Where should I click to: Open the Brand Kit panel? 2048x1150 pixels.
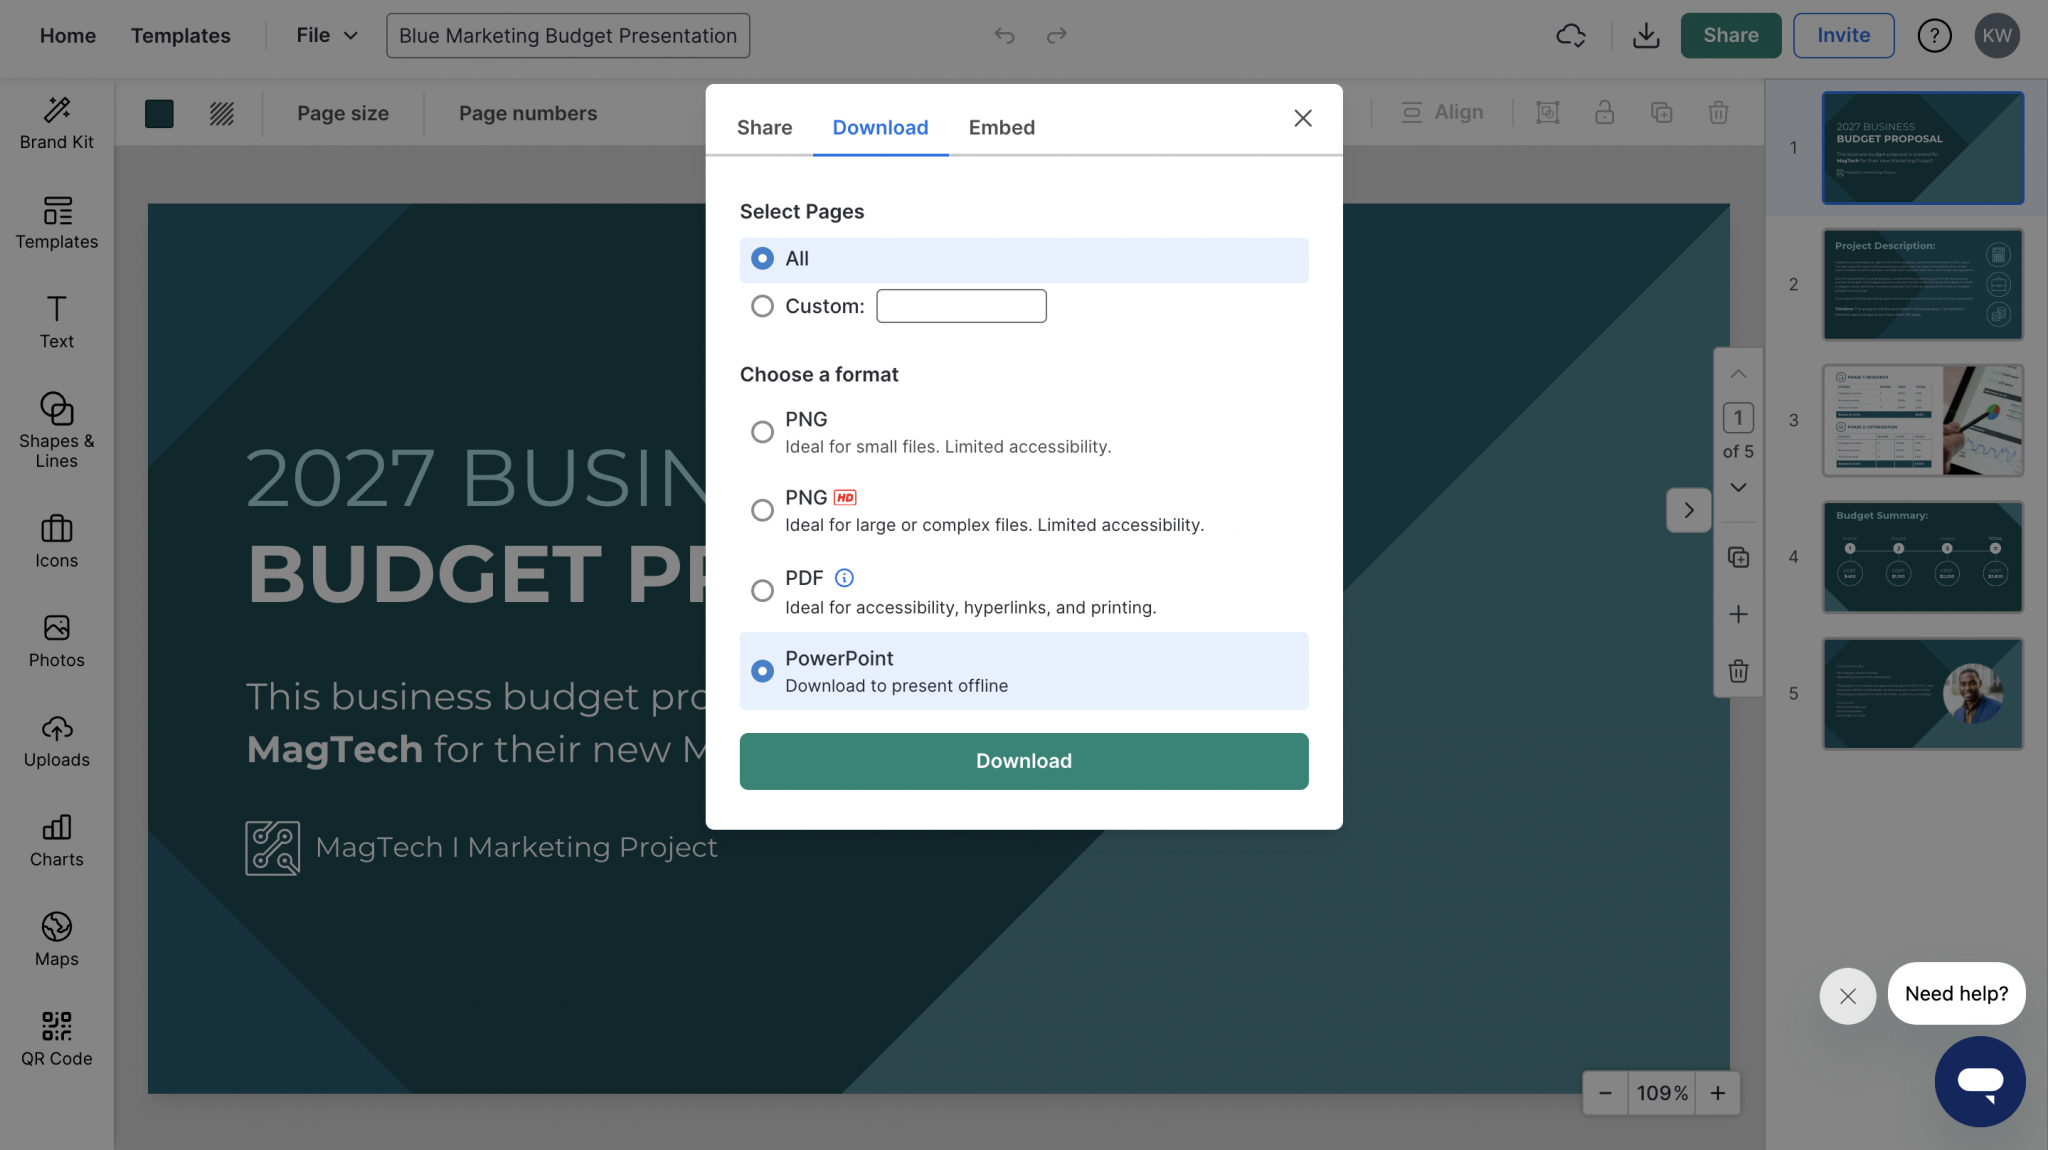tap(56, 122)
